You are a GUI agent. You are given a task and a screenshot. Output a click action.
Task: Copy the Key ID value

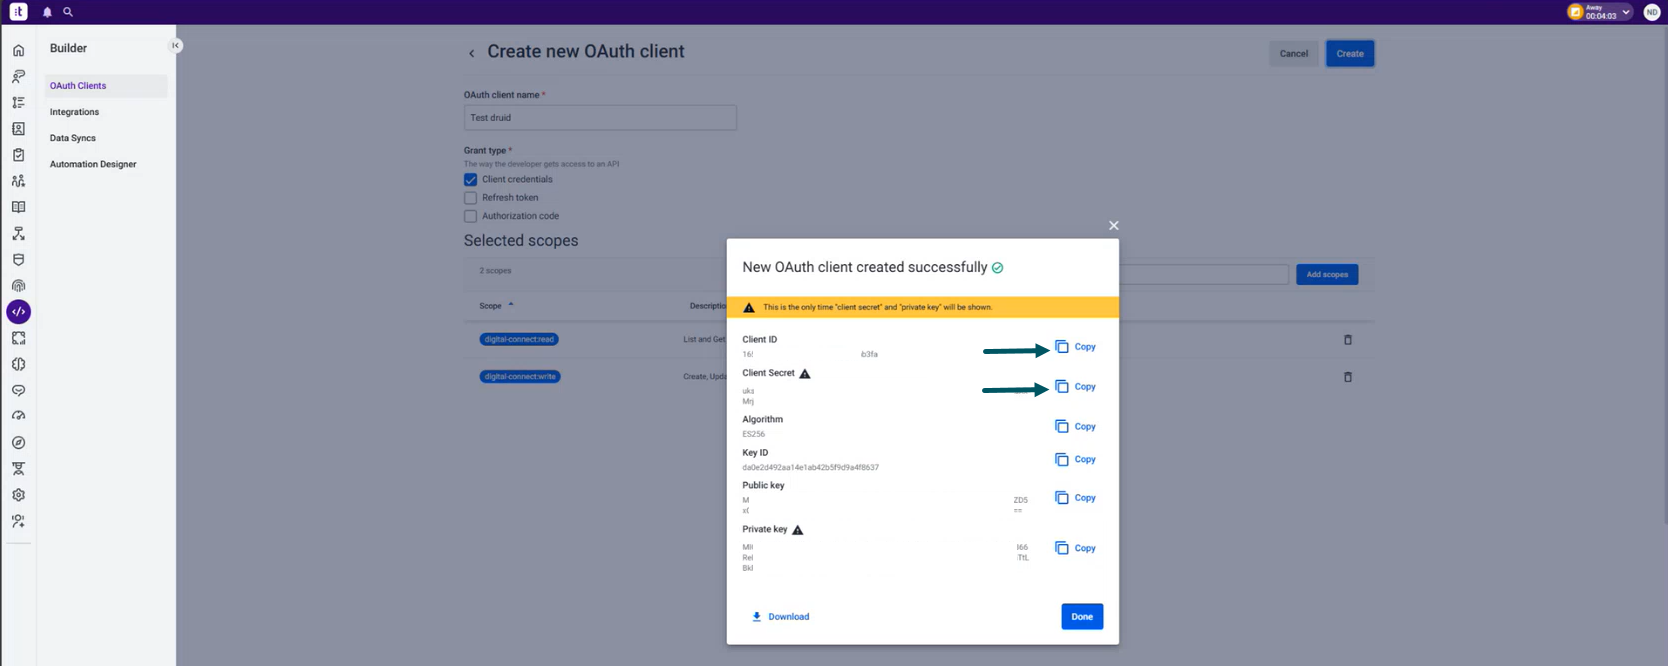(1076, 460)
